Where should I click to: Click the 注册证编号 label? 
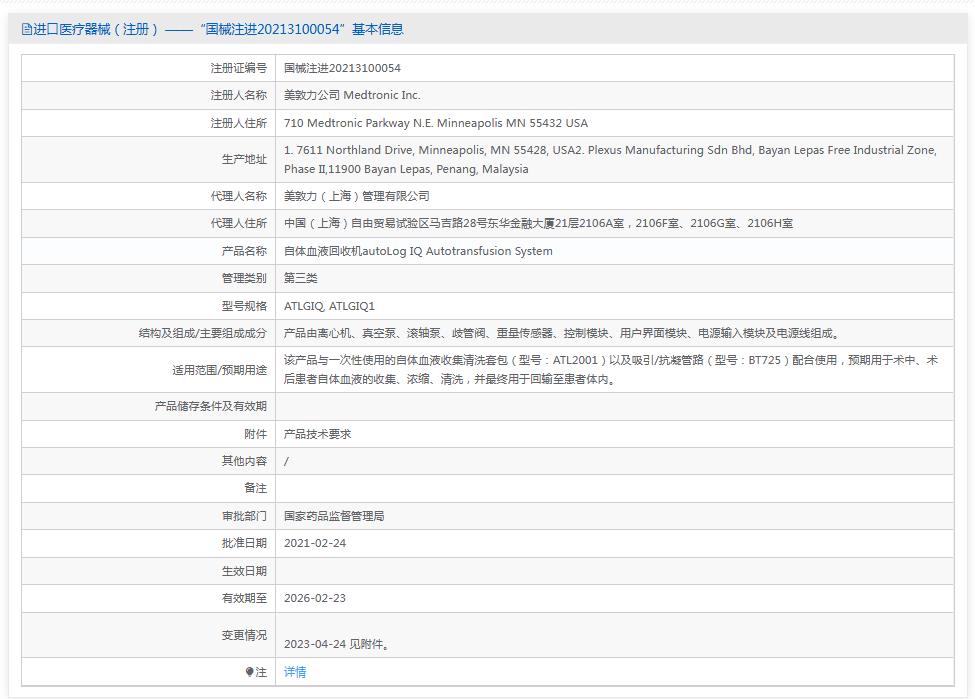(x=238, y=68)
